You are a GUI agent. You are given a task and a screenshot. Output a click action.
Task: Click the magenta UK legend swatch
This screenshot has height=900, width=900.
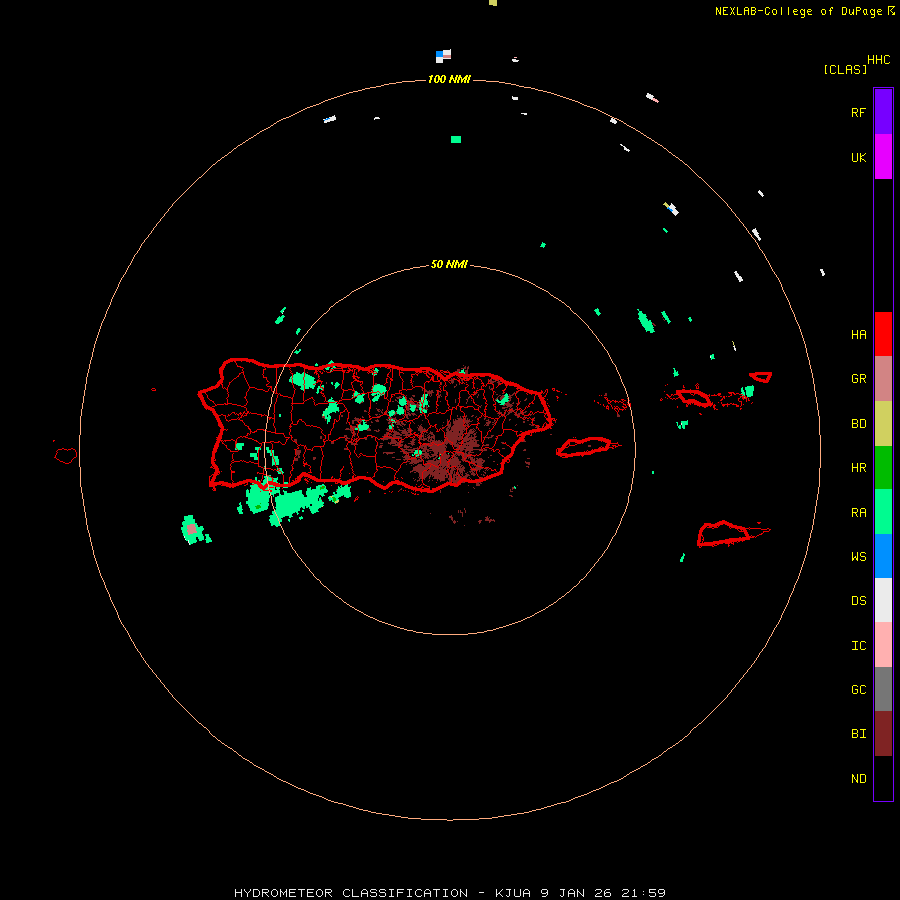point(883,157)
